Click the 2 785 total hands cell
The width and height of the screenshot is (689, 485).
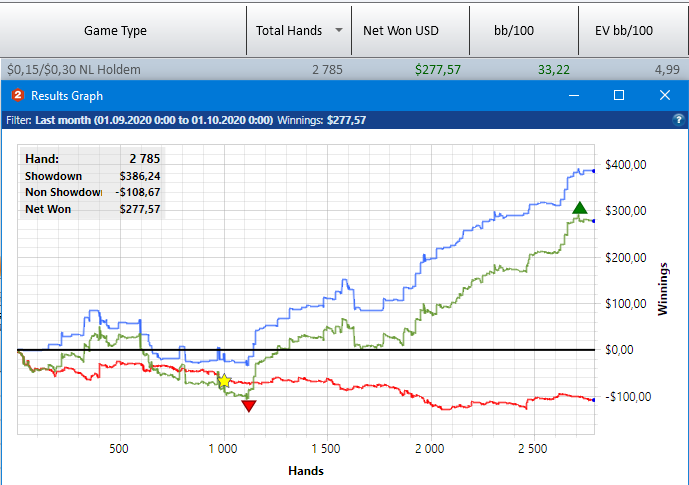click(327, 69)
